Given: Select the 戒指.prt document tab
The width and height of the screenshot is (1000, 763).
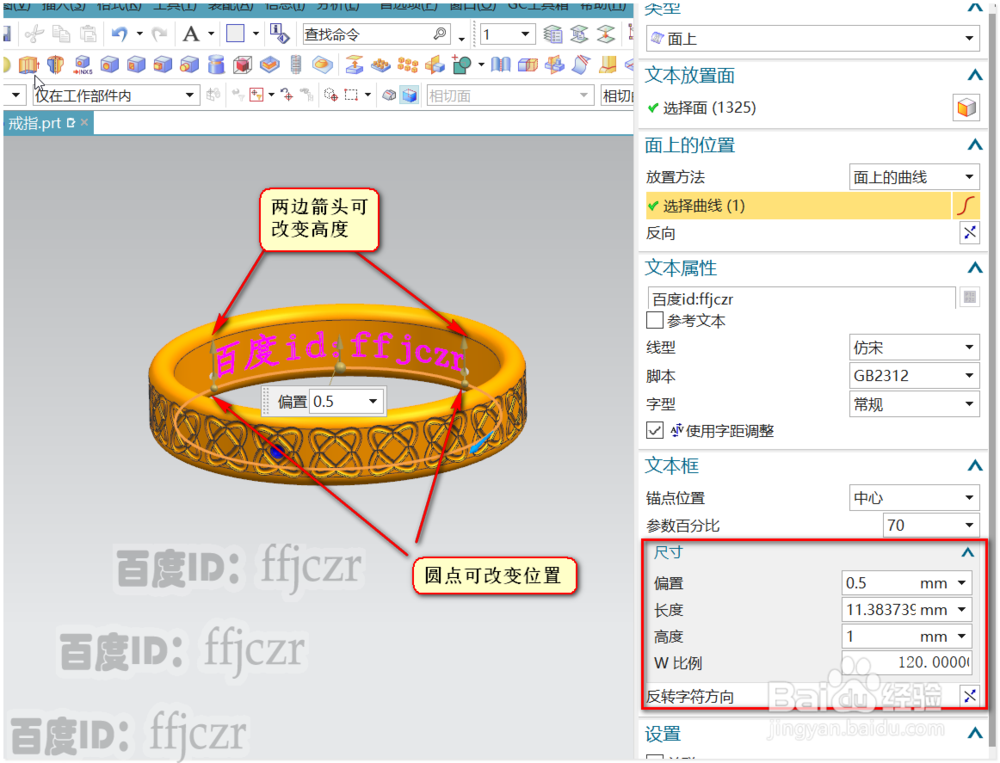Looking at the screenshot, I should tap(38, 124).
